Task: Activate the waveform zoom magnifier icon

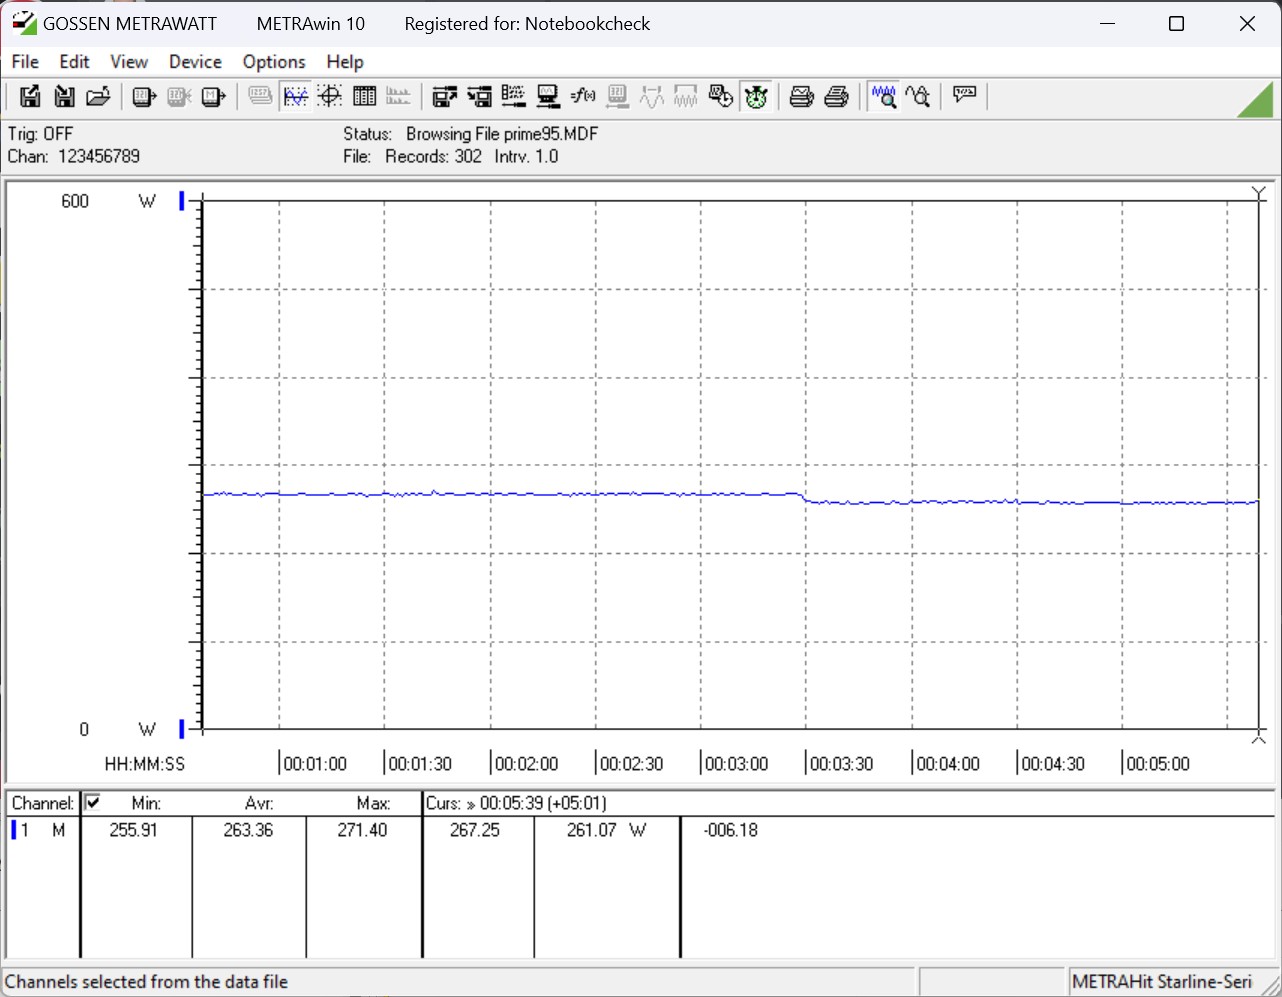Action: 883,96
